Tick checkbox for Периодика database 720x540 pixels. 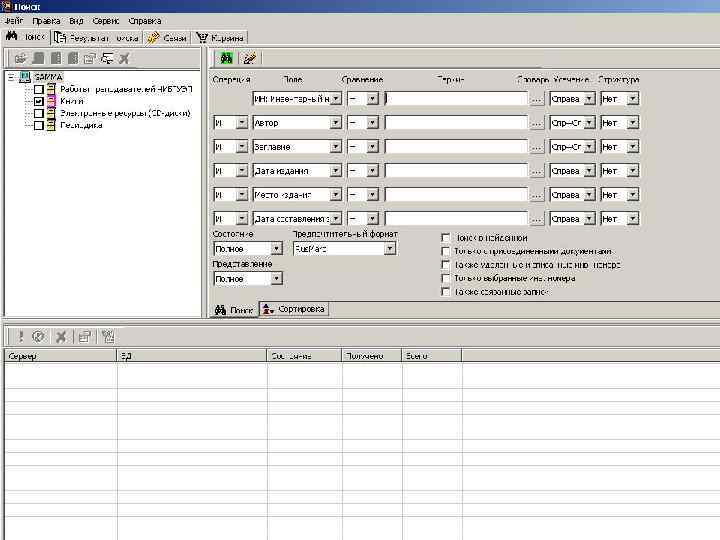[39, 125]
